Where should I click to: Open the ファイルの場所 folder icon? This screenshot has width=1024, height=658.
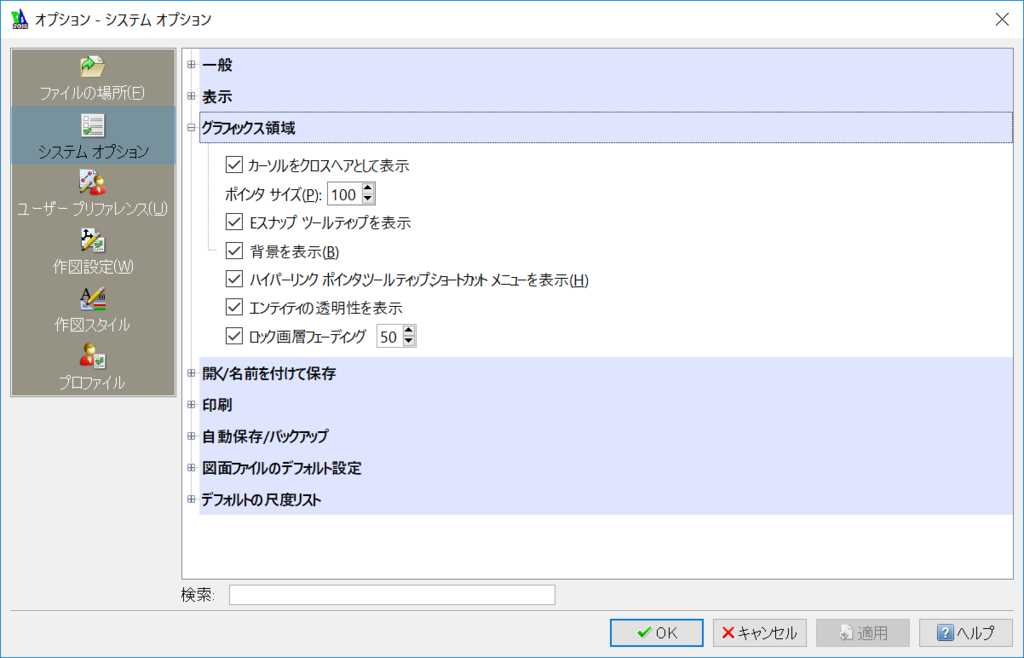click(x=93, y=66)
